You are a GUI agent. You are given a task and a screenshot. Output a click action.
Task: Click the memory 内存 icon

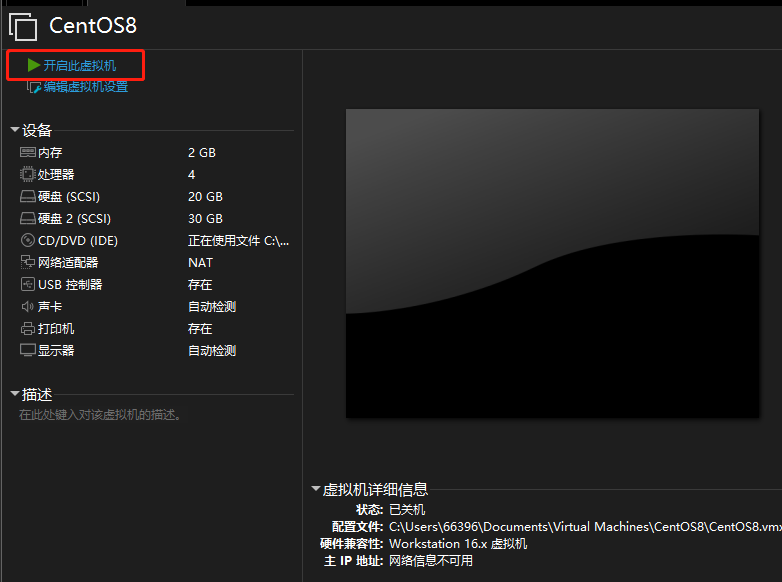[x=27, y=152]
